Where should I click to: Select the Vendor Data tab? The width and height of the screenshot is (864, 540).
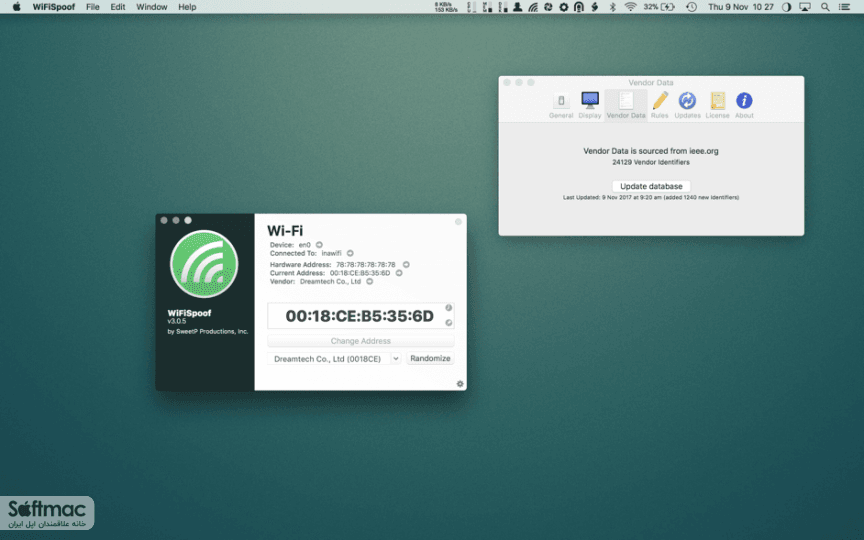[626, 105]
